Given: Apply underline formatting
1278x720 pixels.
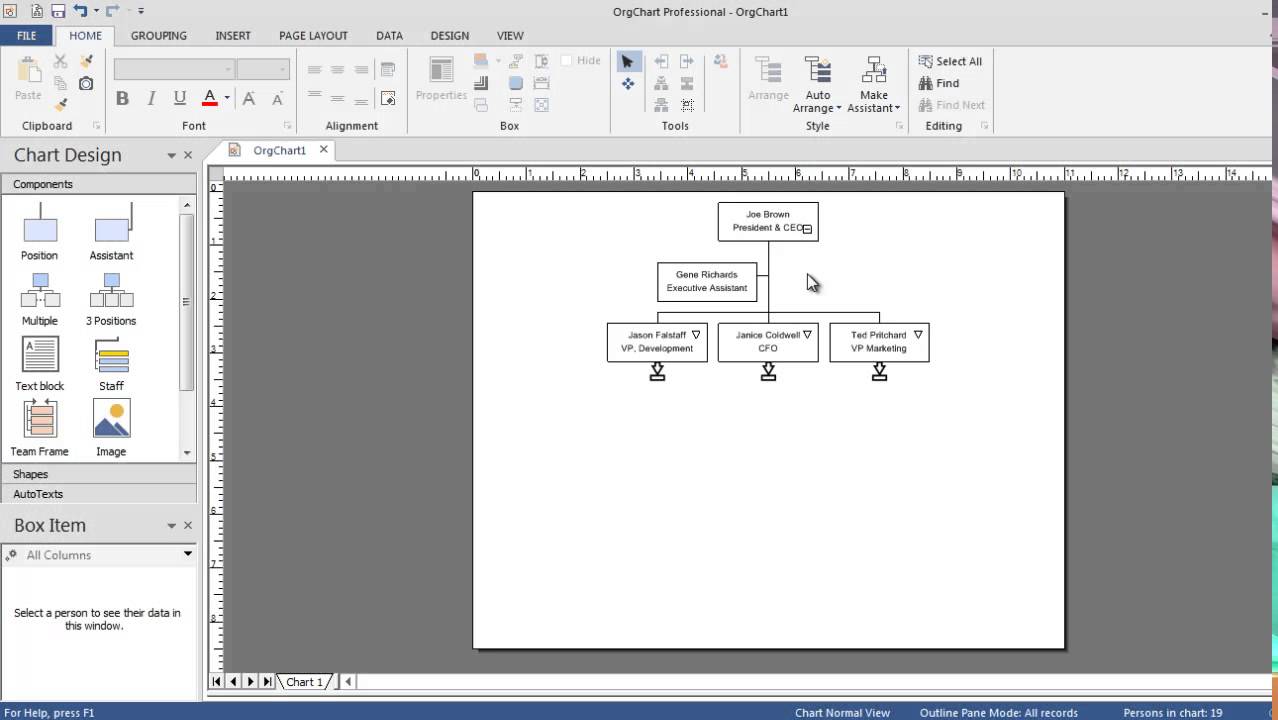Looking at the screenshot, I should 180,98.
